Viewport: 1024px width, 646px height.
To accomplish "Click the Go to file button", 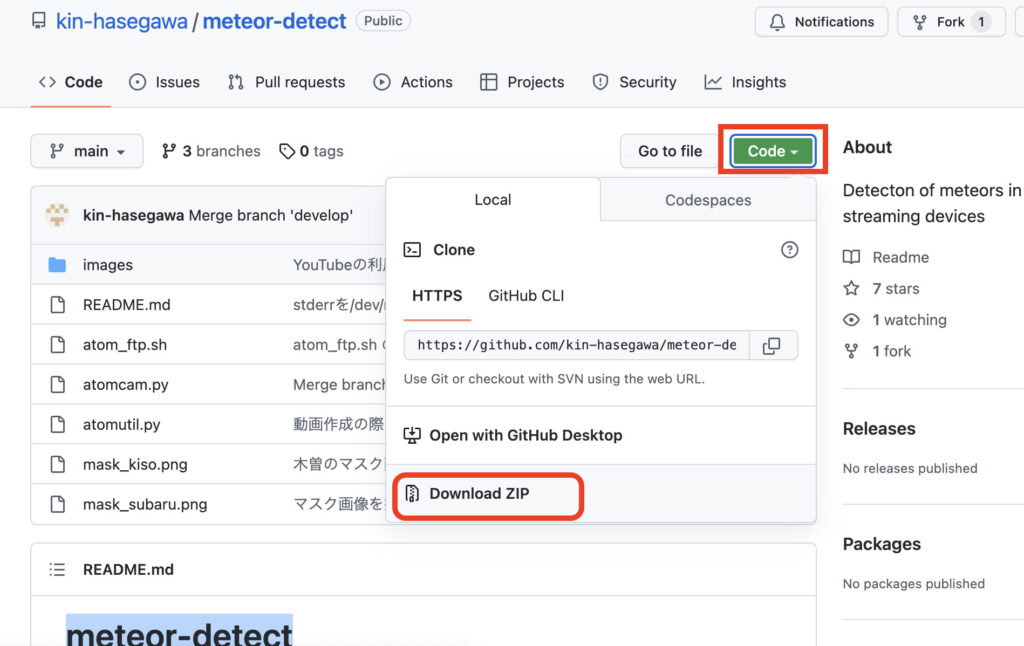I will (x=670, y=152).
